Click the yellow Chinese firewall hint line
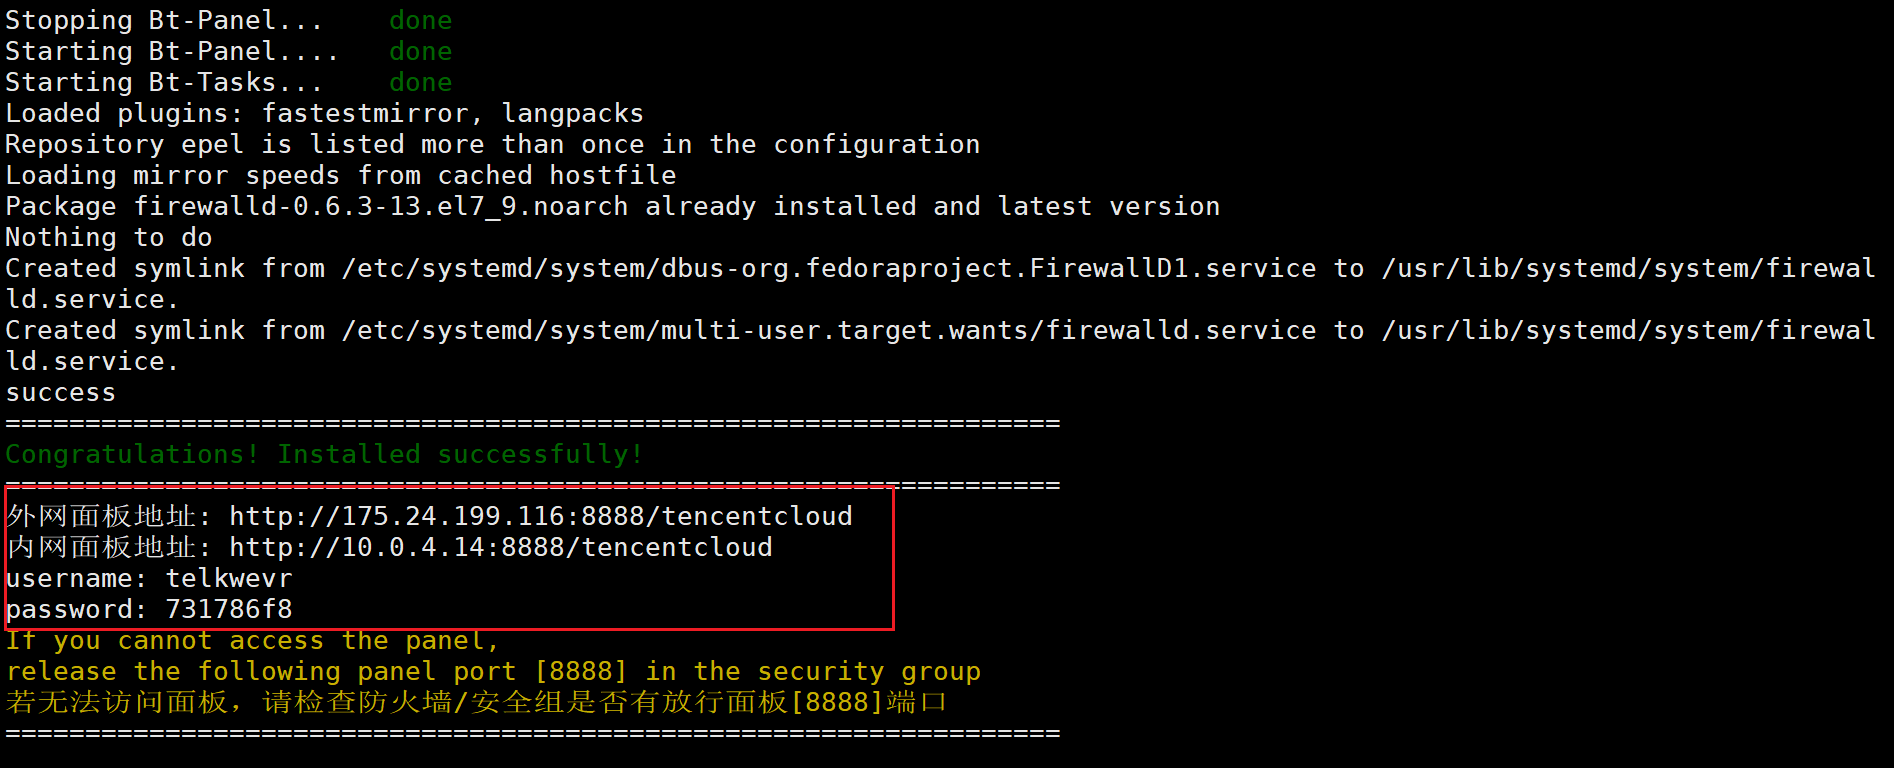This screenshot has width=1894, height=768. (x=476, y=702)
